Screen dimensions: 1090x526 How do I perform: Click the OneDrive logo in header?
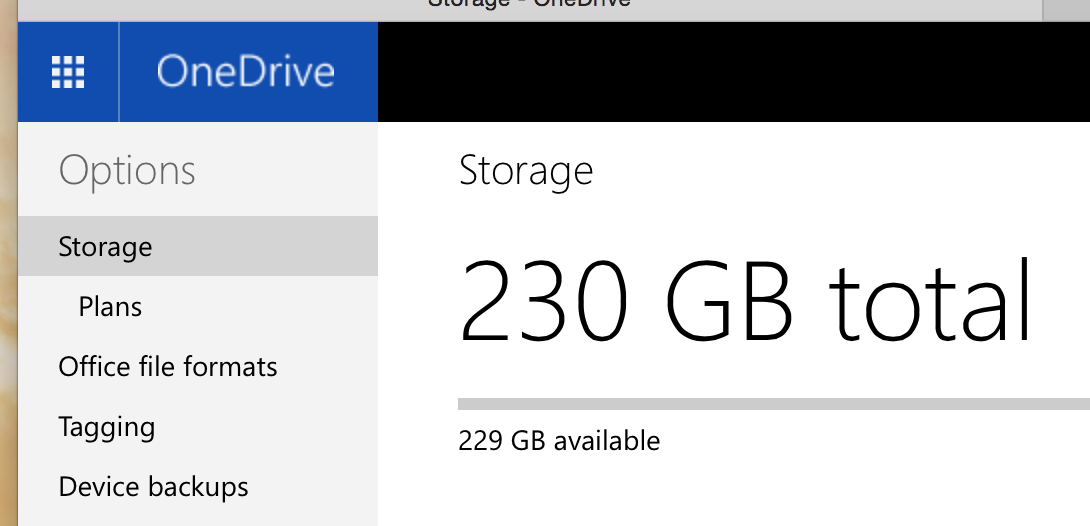[x=245, y=72]
